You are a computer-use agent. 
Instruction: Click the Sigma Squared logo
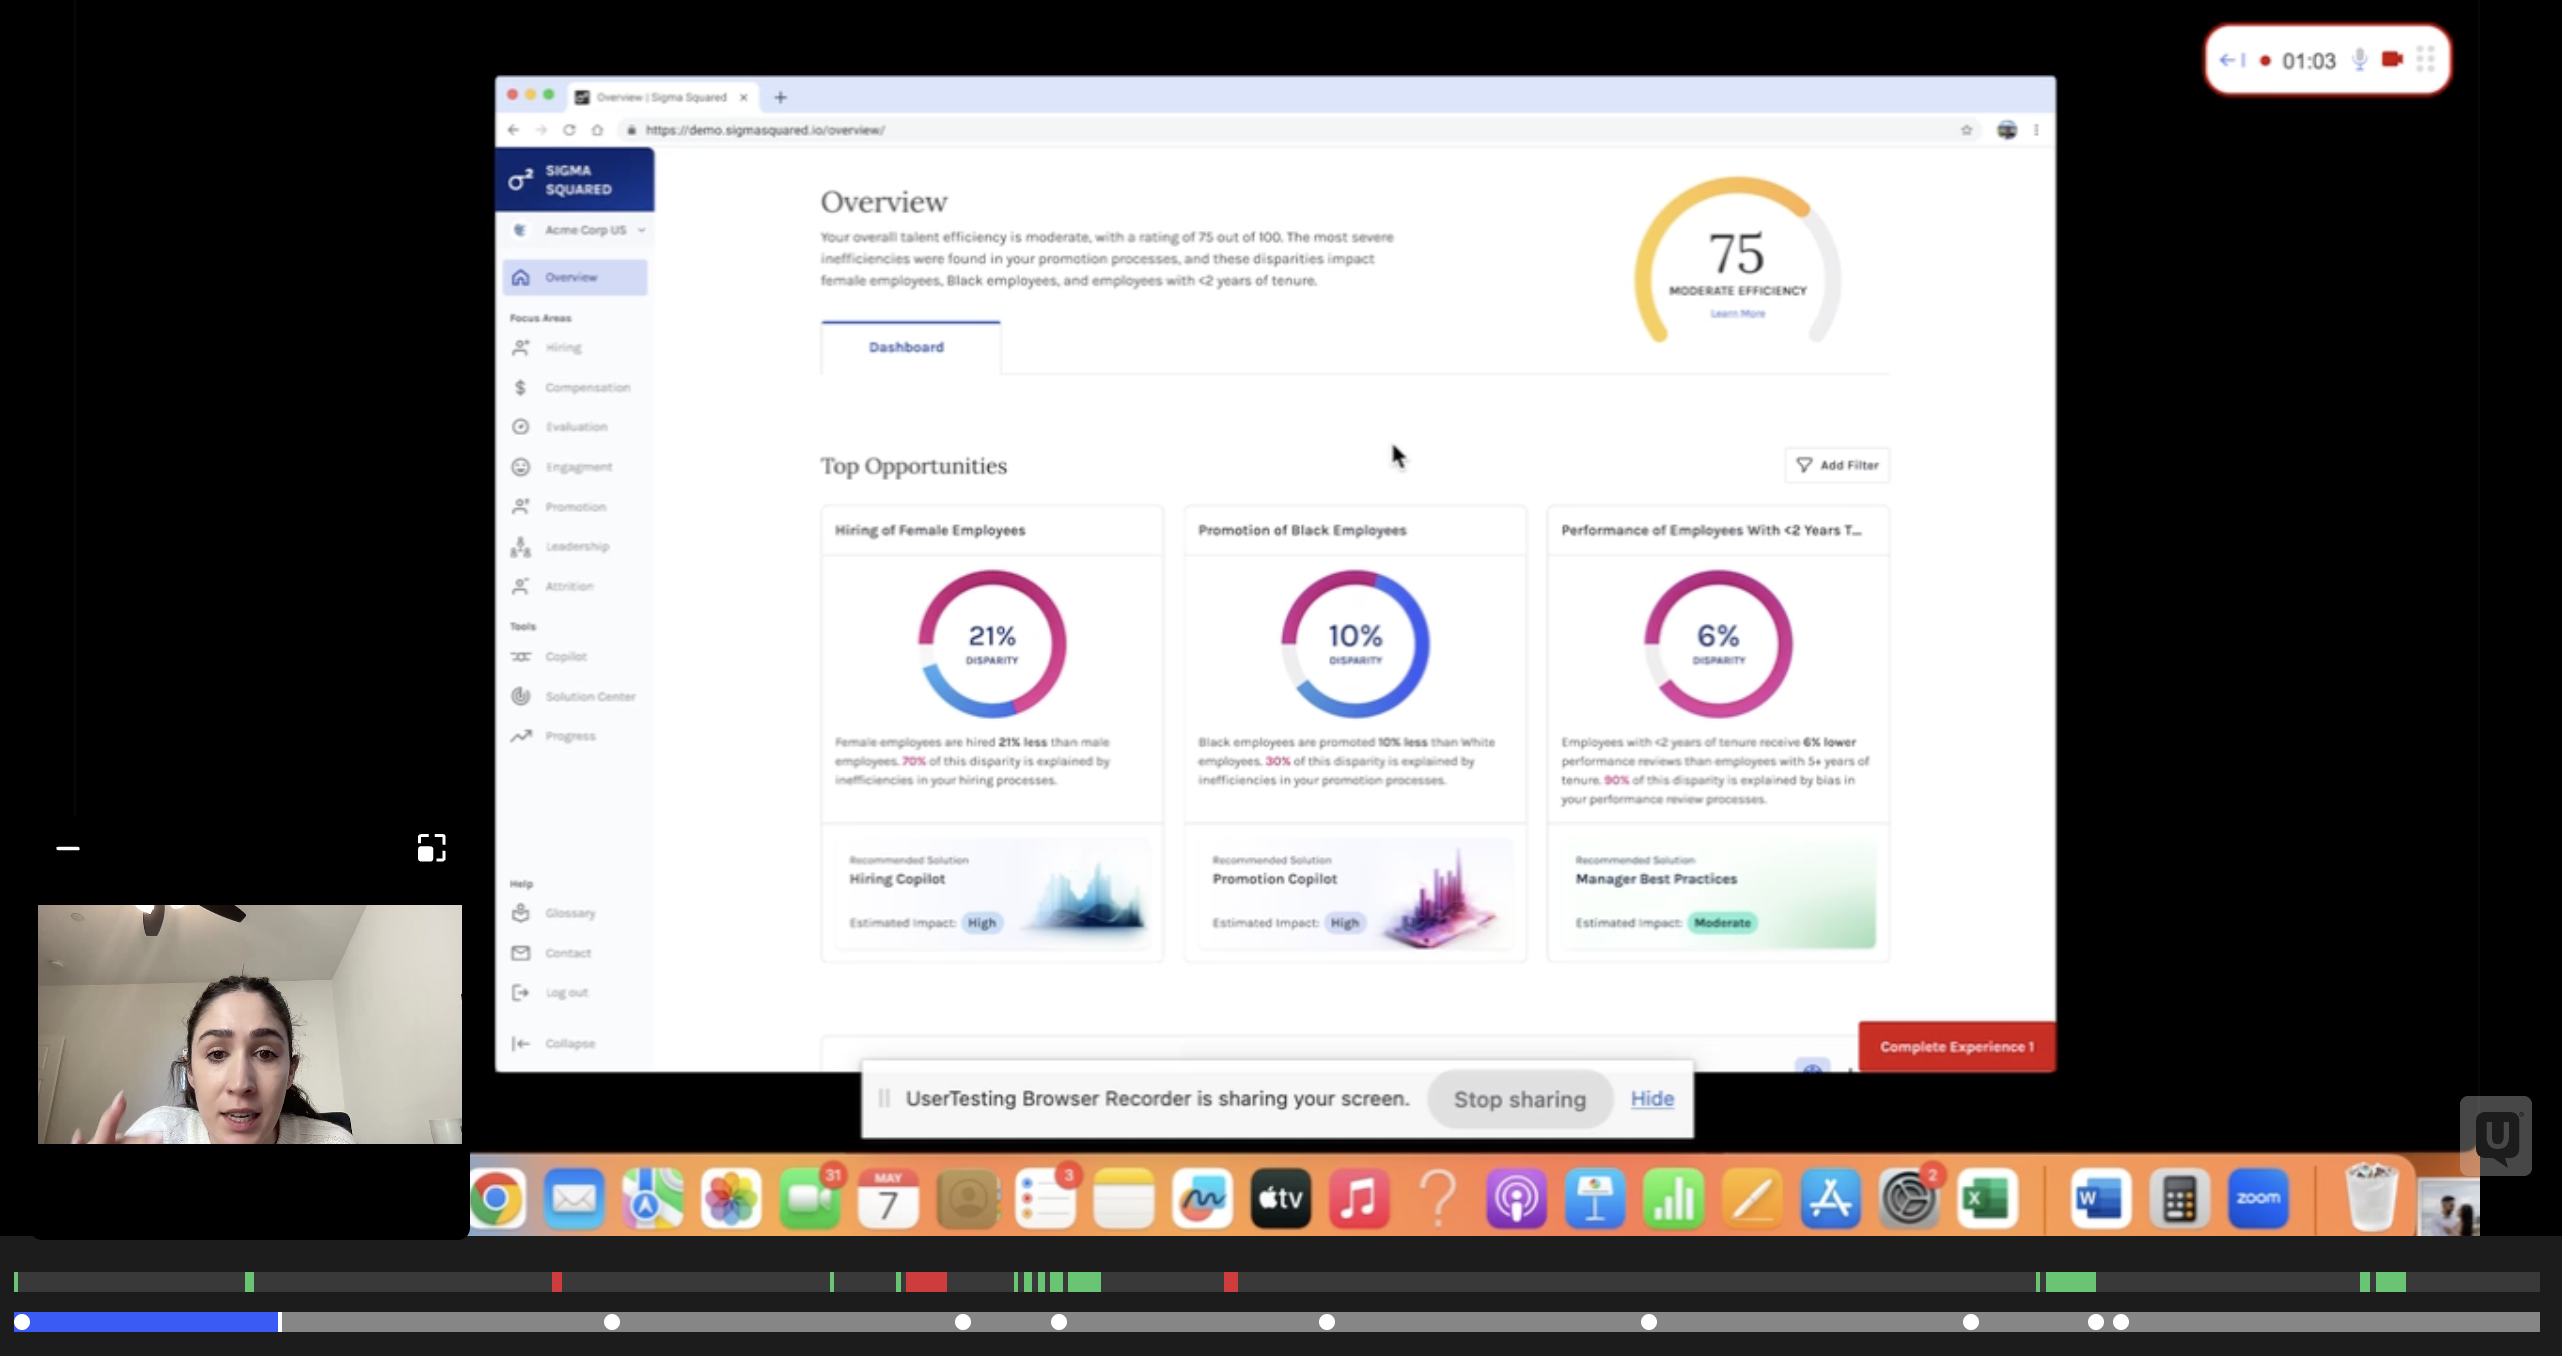coord(575,180)
